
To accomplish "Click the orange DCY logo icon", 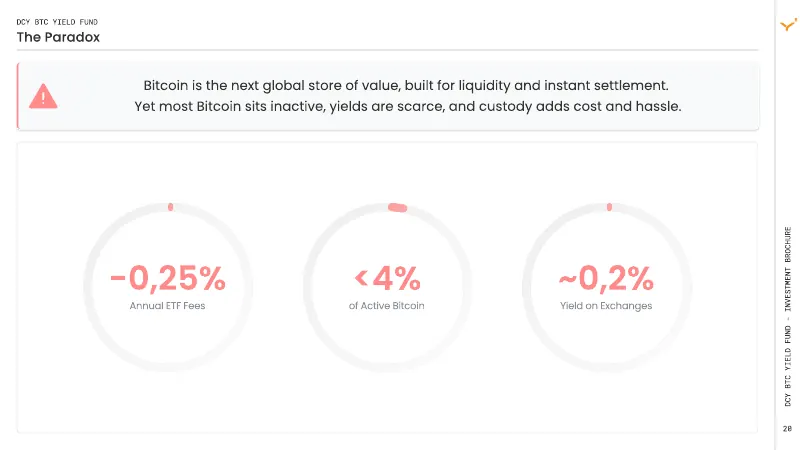I will [x=788, y=24].
